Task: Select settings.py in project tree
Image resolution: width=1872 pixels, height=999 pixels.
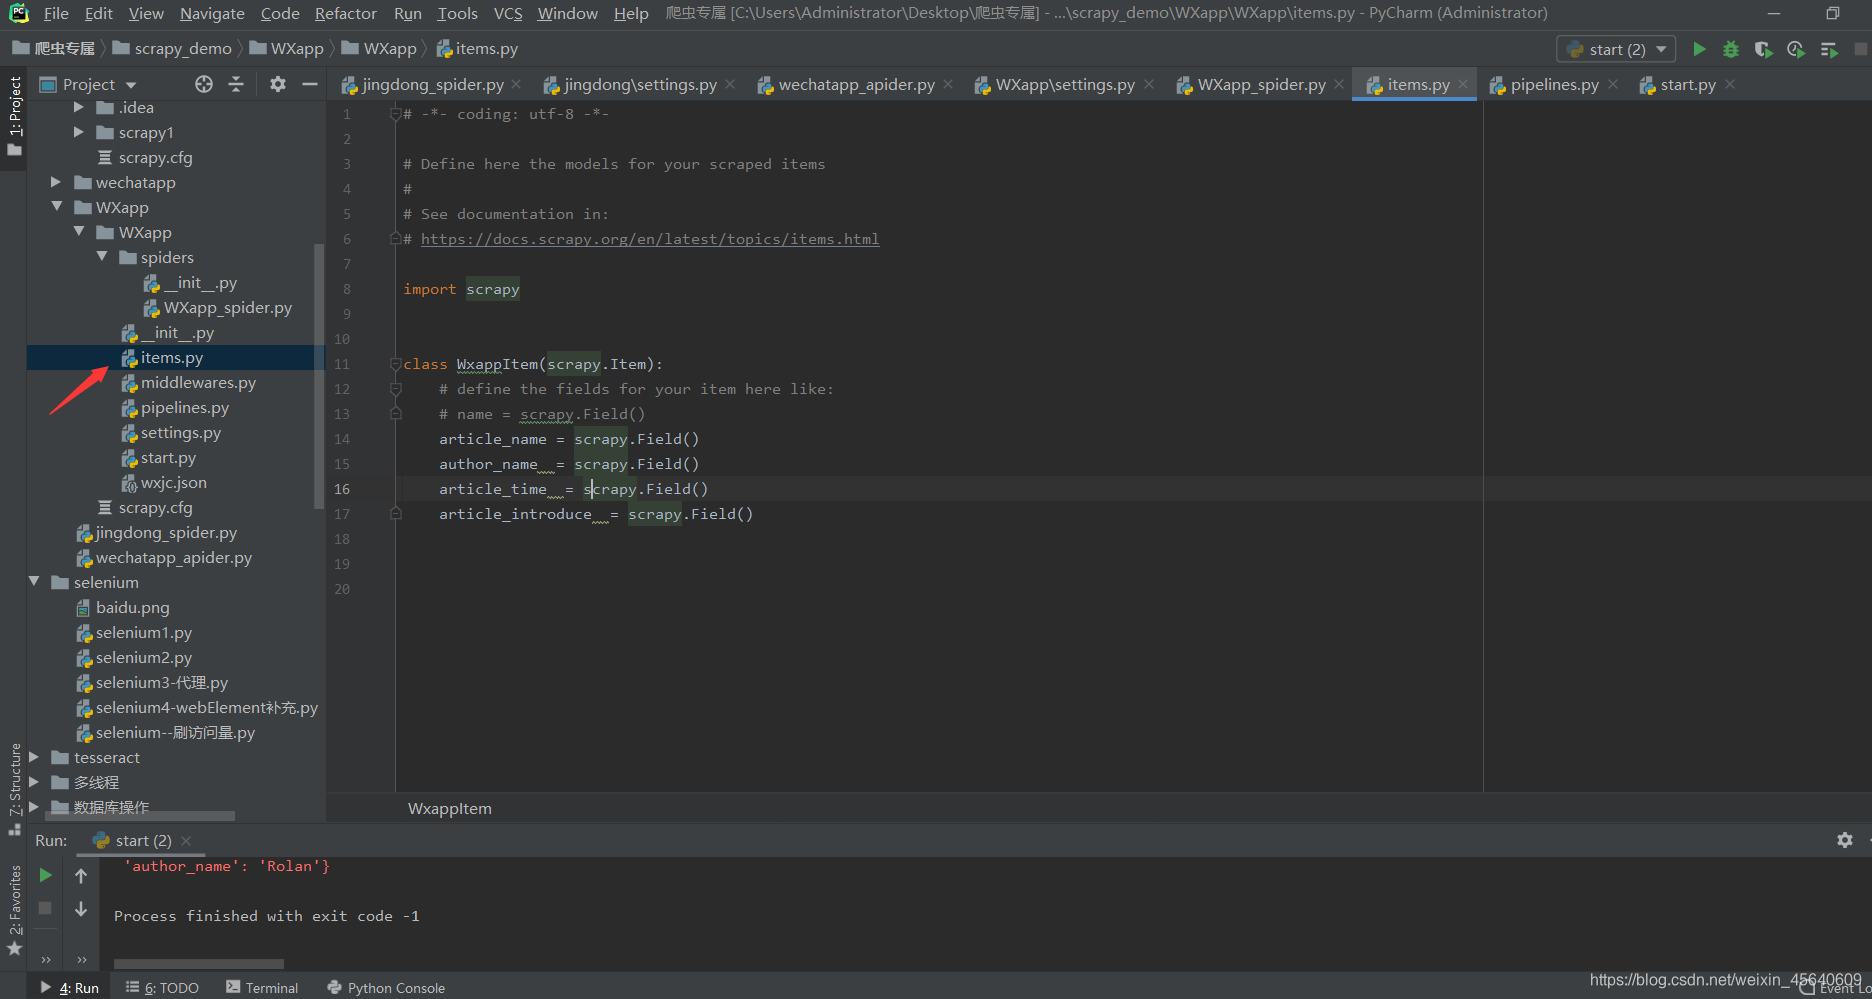Action: tap(181, 433)
